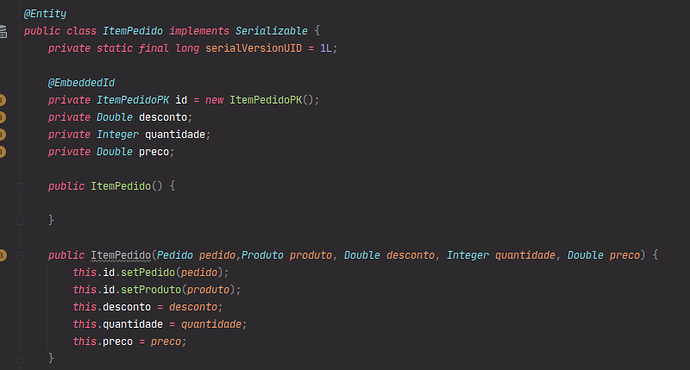Click the setPedido method call

click(147, 273)
